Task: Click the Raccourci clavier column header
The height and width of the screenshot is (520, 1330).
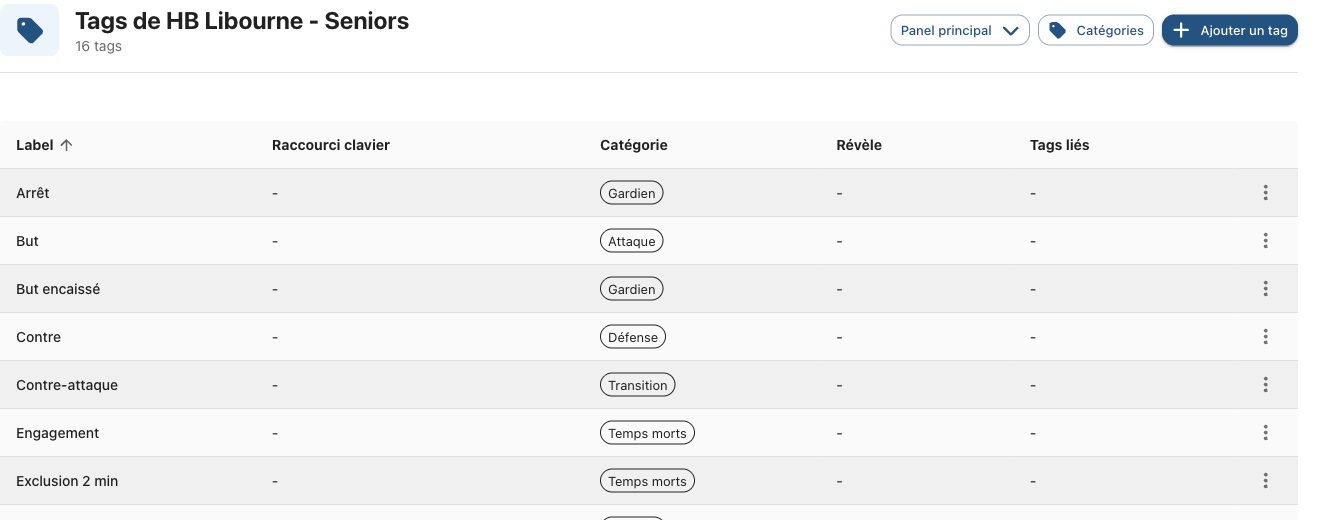Action: 331,145
